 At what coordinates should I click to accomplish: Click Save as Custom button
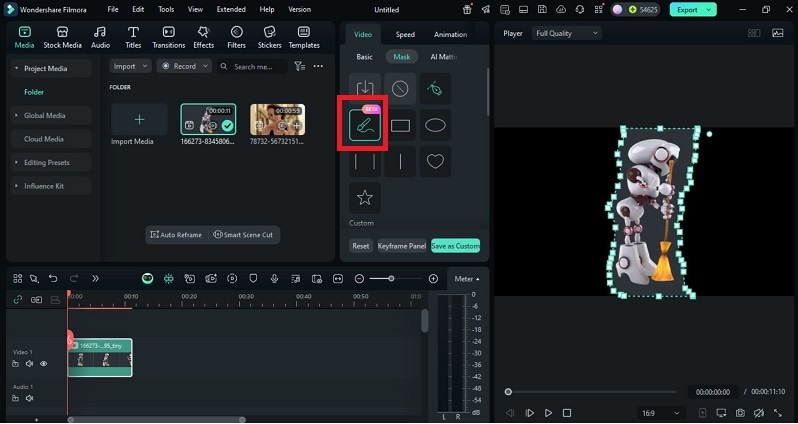coord(455,246)
